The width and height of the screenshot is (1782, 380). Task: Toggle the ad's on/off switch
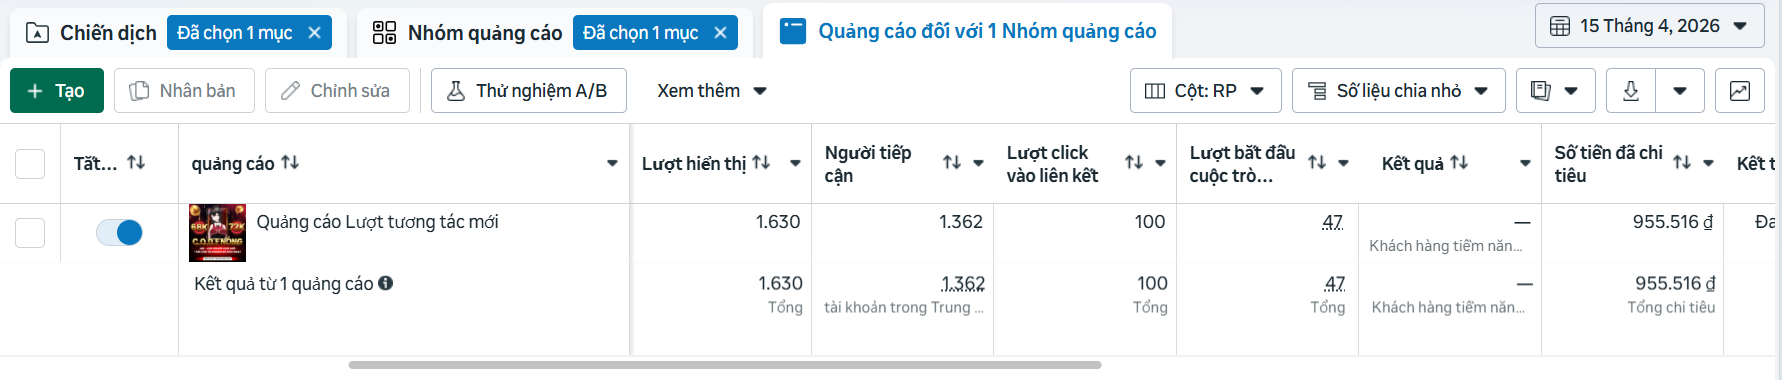119,232
